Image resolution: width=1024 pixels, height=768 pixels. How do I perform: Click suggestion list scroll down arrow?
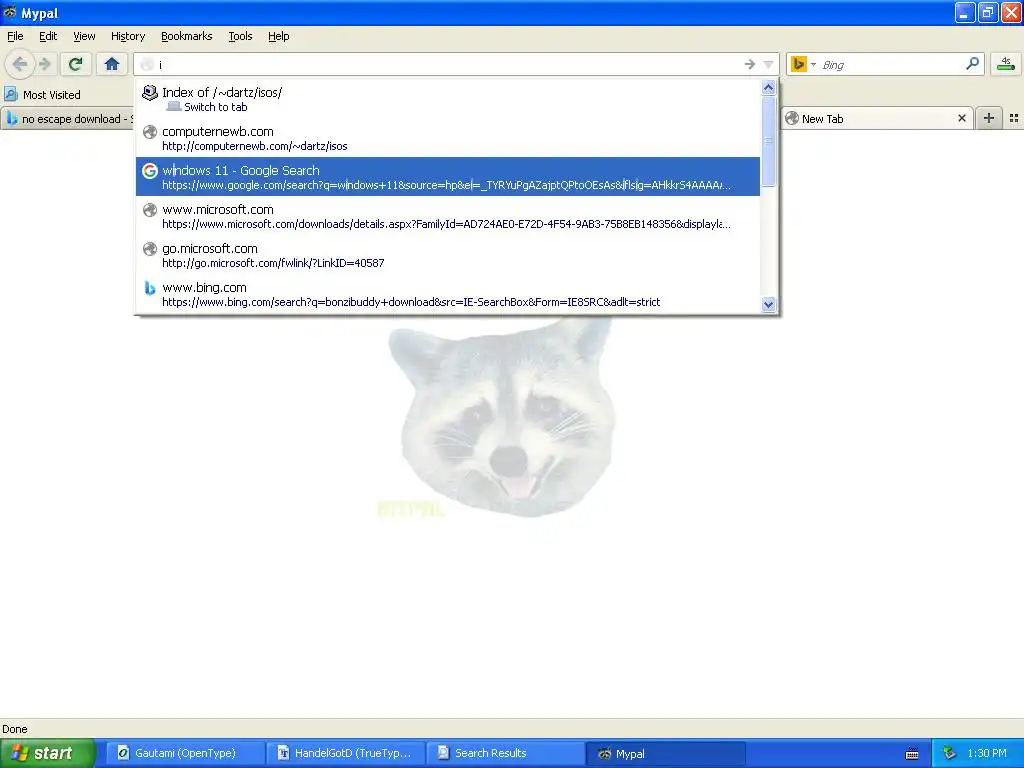(x=769, y=304)
